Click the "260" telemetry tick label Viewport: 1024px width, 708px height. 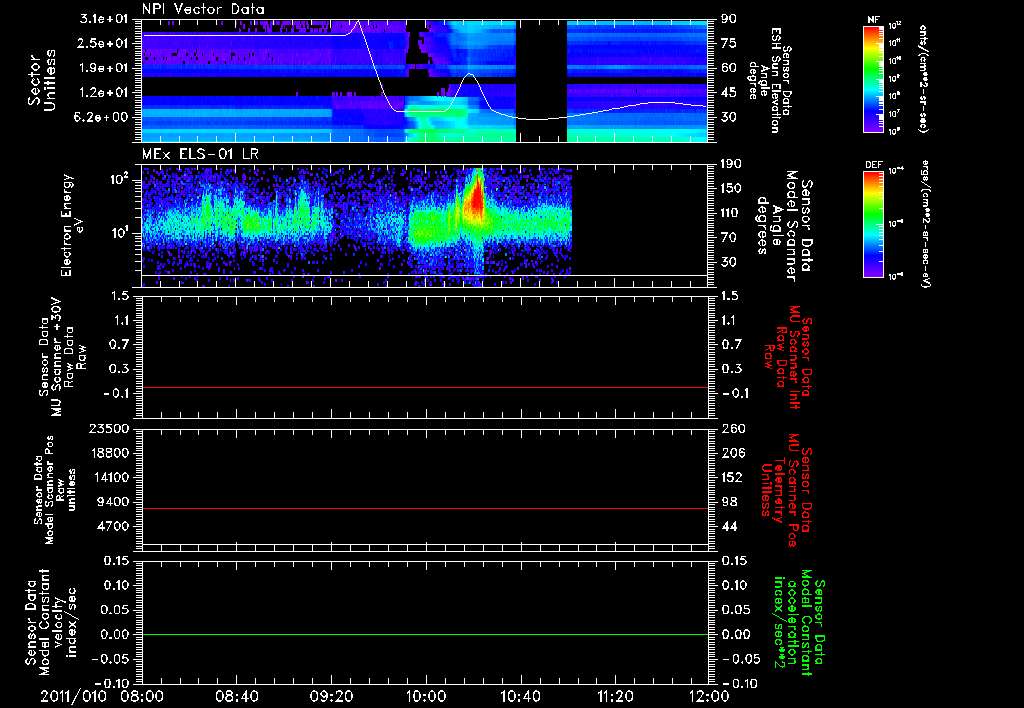click(x=731, y=429)
